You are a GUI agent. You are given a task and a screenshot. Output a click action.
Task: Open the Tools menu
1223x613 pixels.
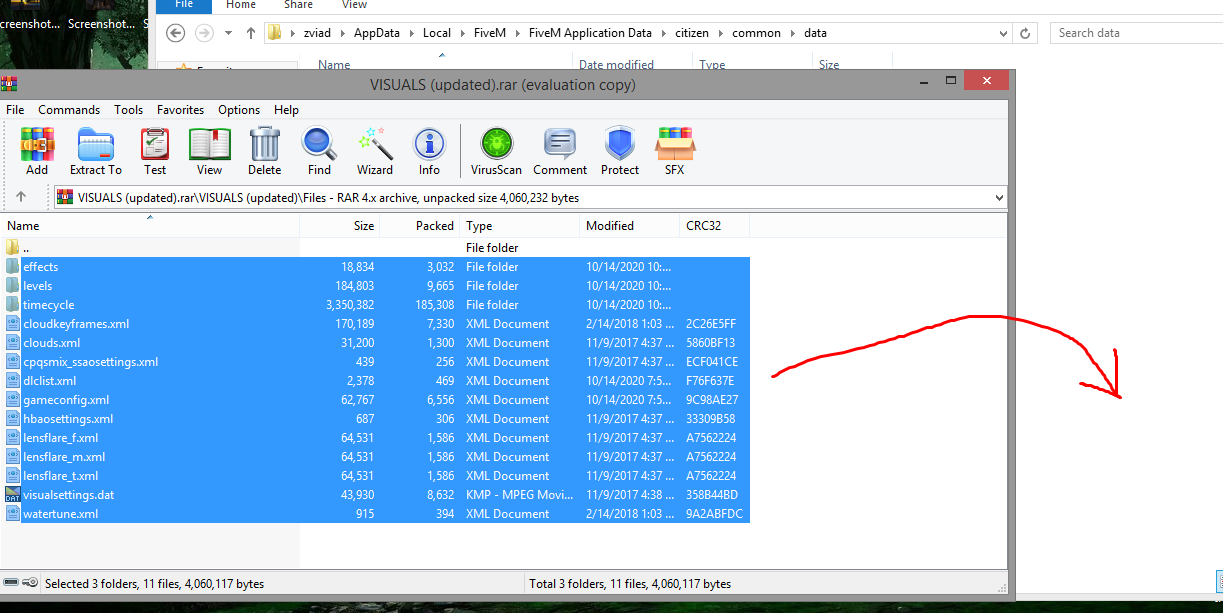pyautogui.click(x=128, y=110)
